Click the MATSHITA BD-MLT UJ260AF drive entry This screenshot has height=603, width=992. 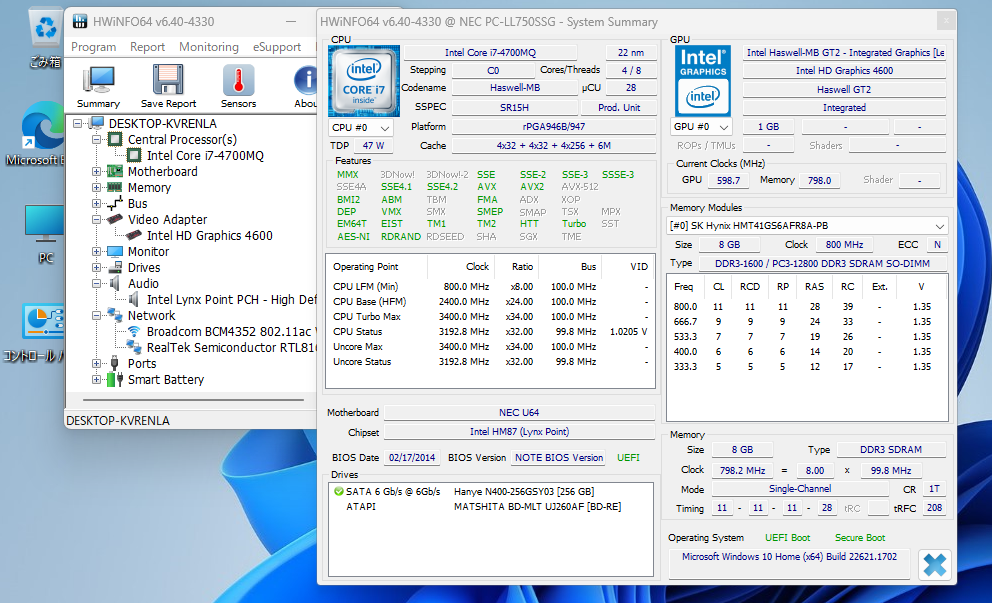[538, 506]
